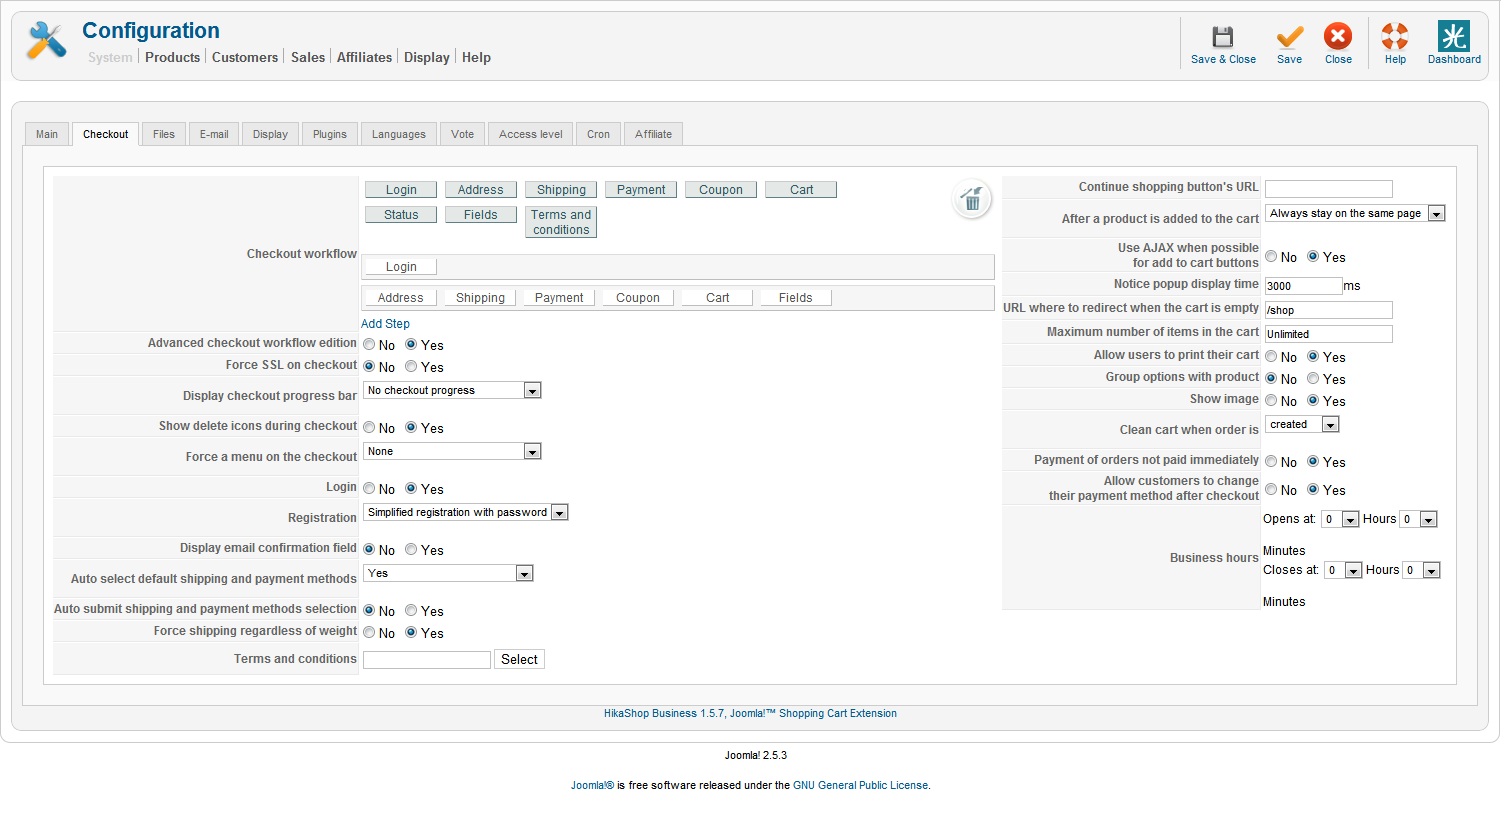
Task: Click the Add Step link
Action: coord(385,324)
